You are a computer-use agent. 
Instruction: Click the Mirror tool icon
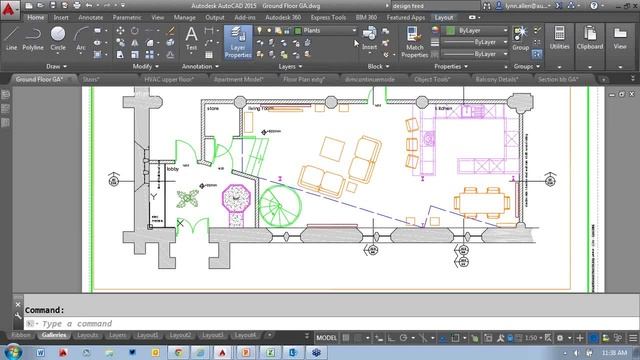click(135, 42)
